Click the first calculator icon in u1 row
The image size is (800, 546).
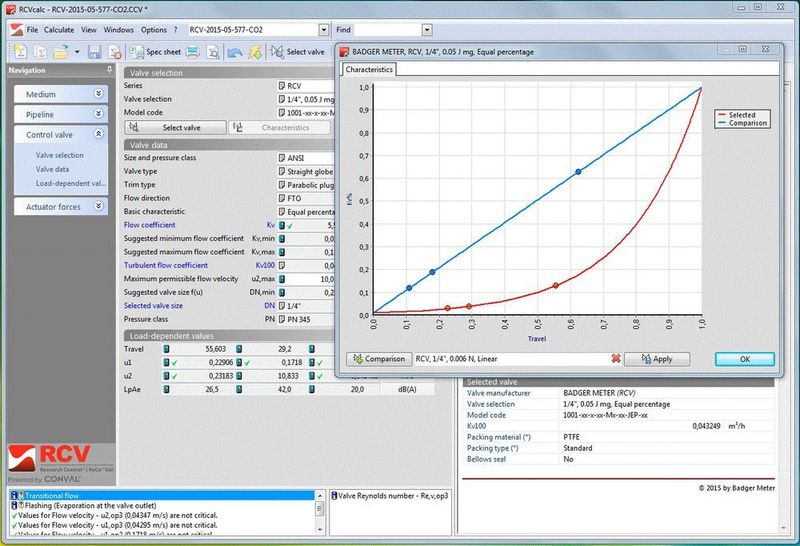[166, 362]
